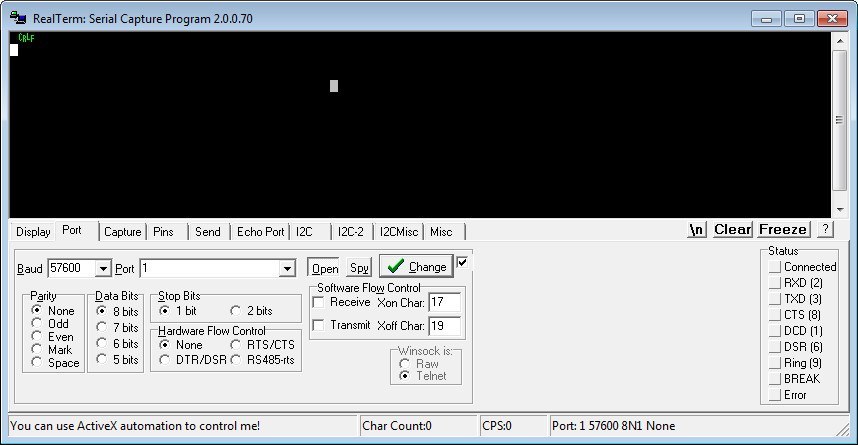
Task: Click terminal scrollbar down arrow
Action: 839,210
